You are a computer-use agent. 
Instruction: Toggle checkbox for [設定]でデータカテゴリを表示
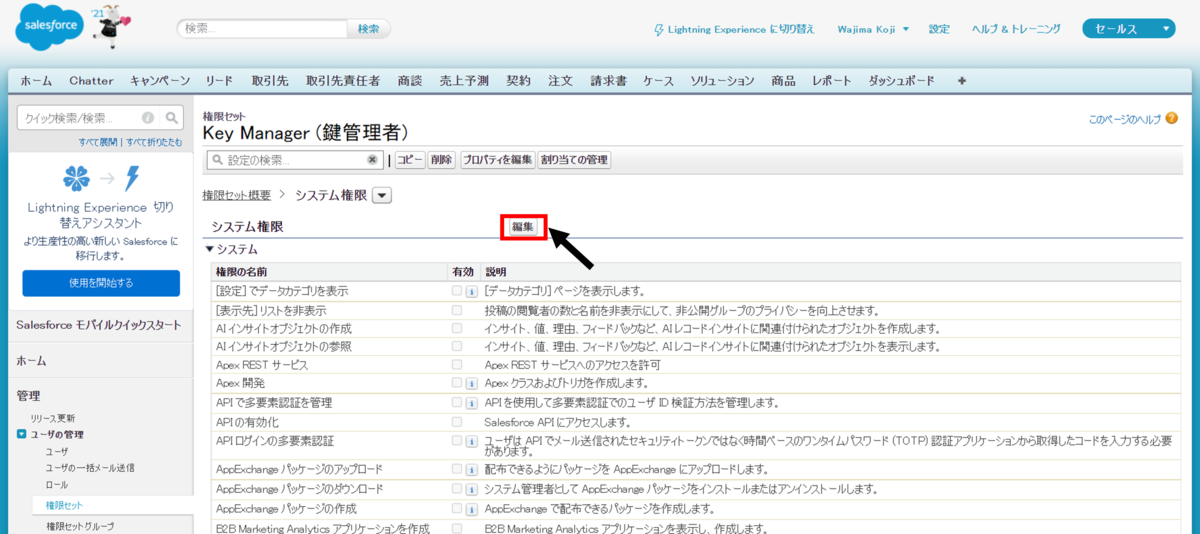click(x=457, y=291)
